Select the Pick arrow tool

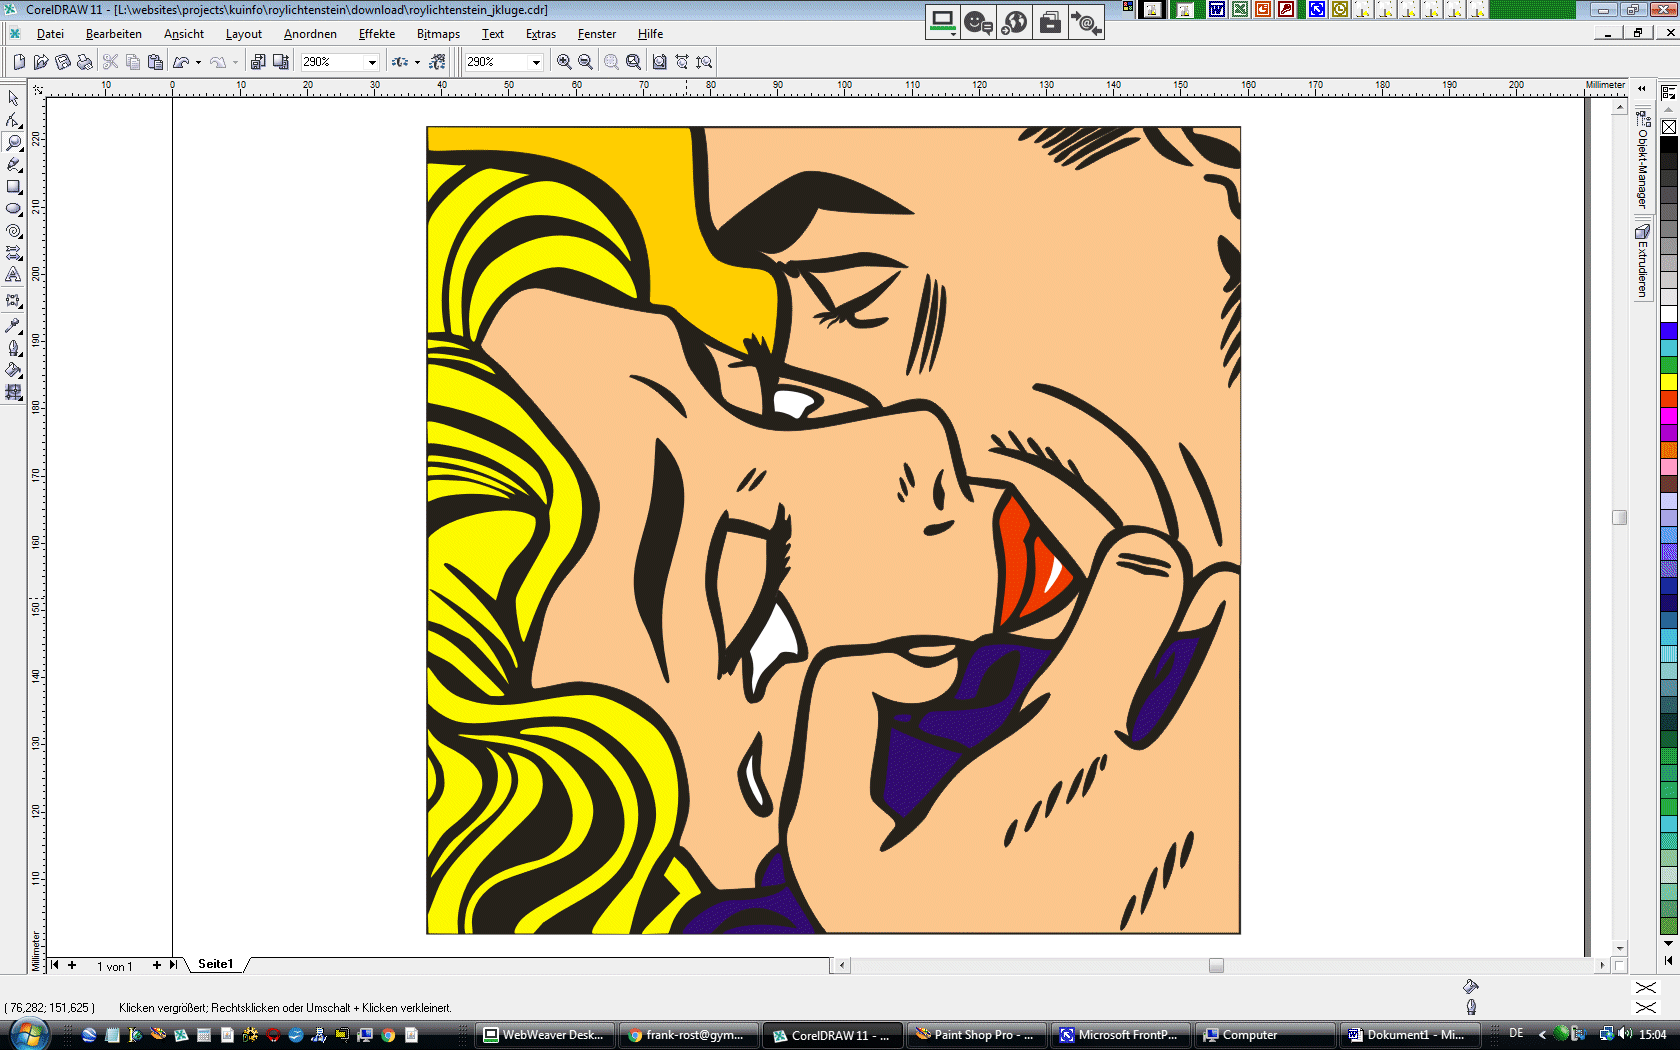(x=13, y=98)
